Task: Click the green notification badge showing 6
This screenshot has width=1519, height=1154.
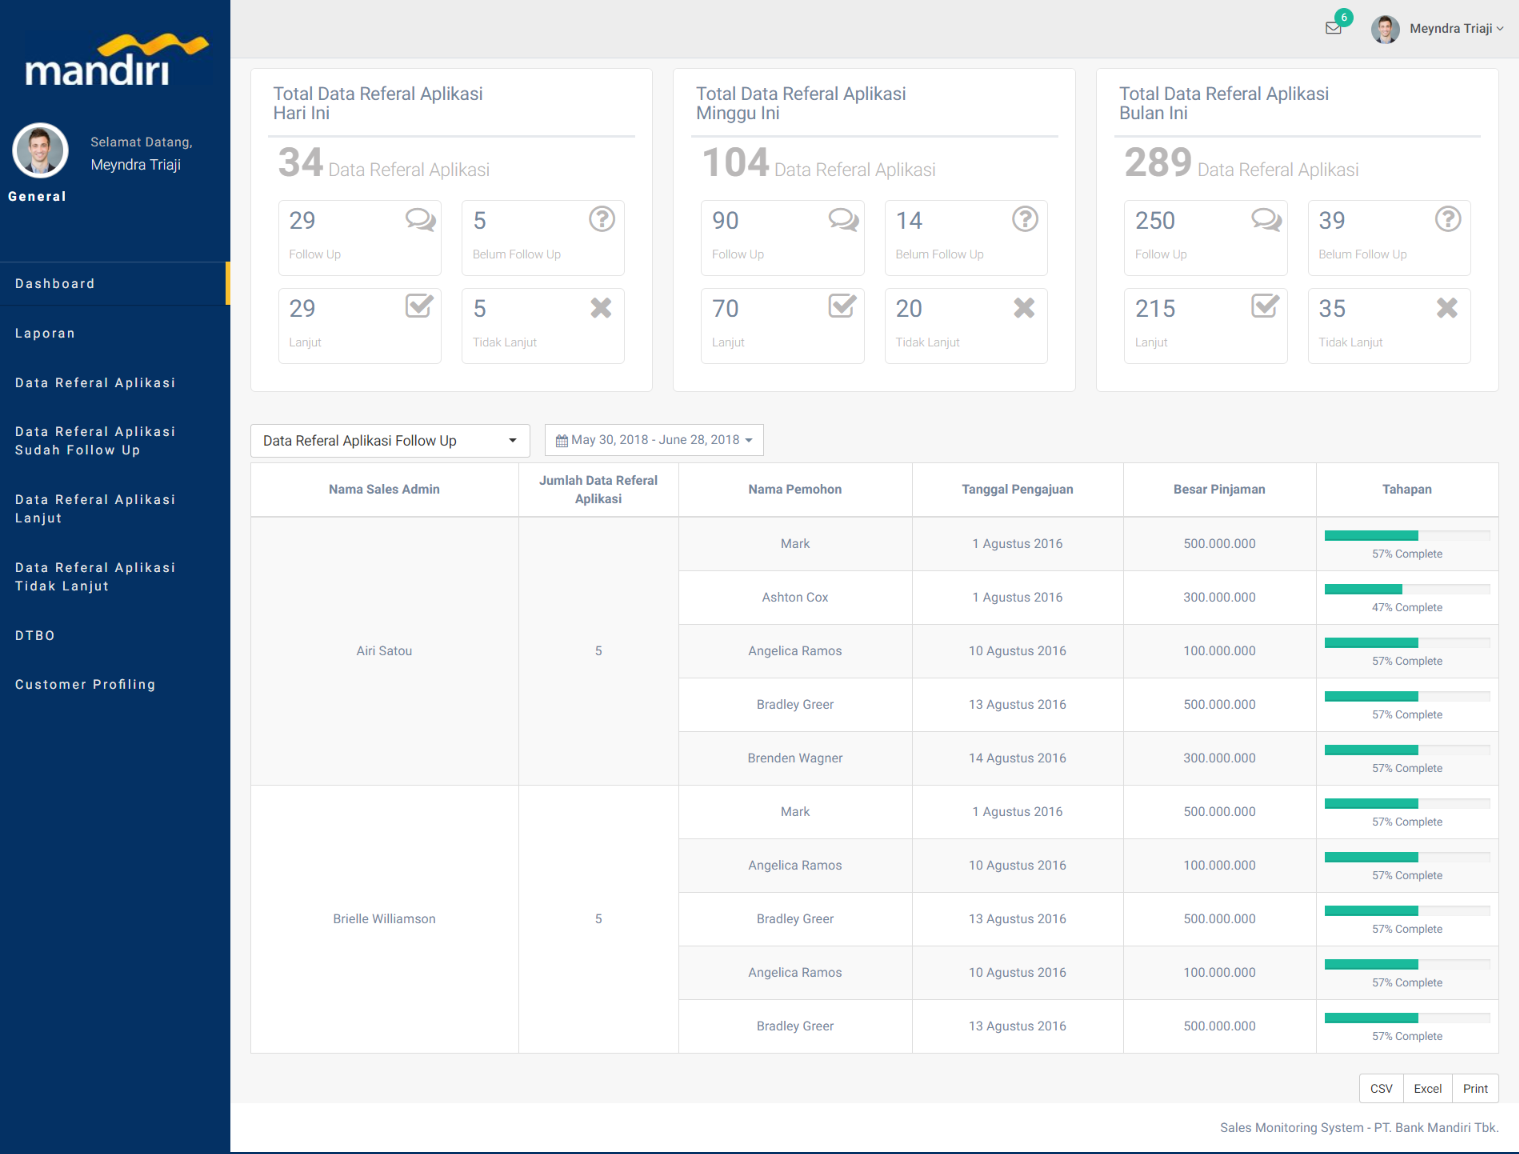Action: point(1344,17)
